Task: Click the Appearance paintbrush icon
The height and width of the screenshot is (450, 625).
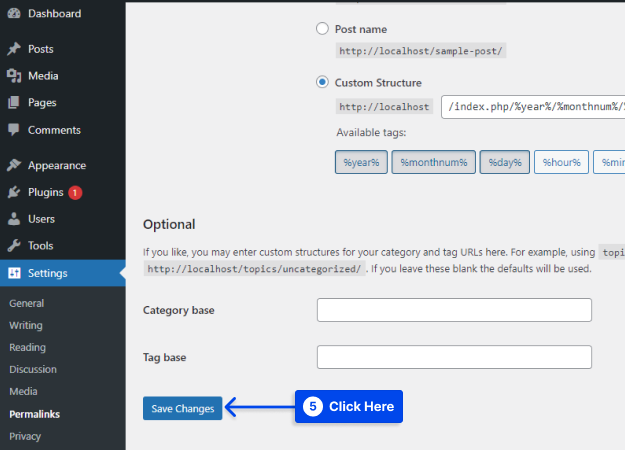Action: [x=14, y=165]
